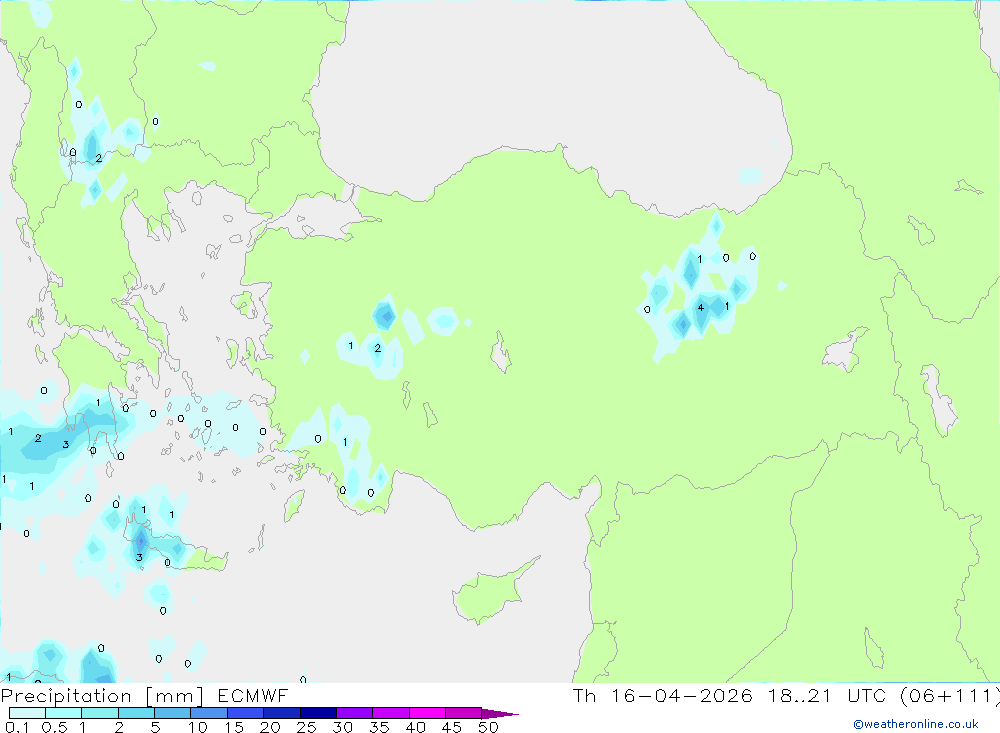Click the '(06+111)' forecast offset text

[x=949, y=695]
